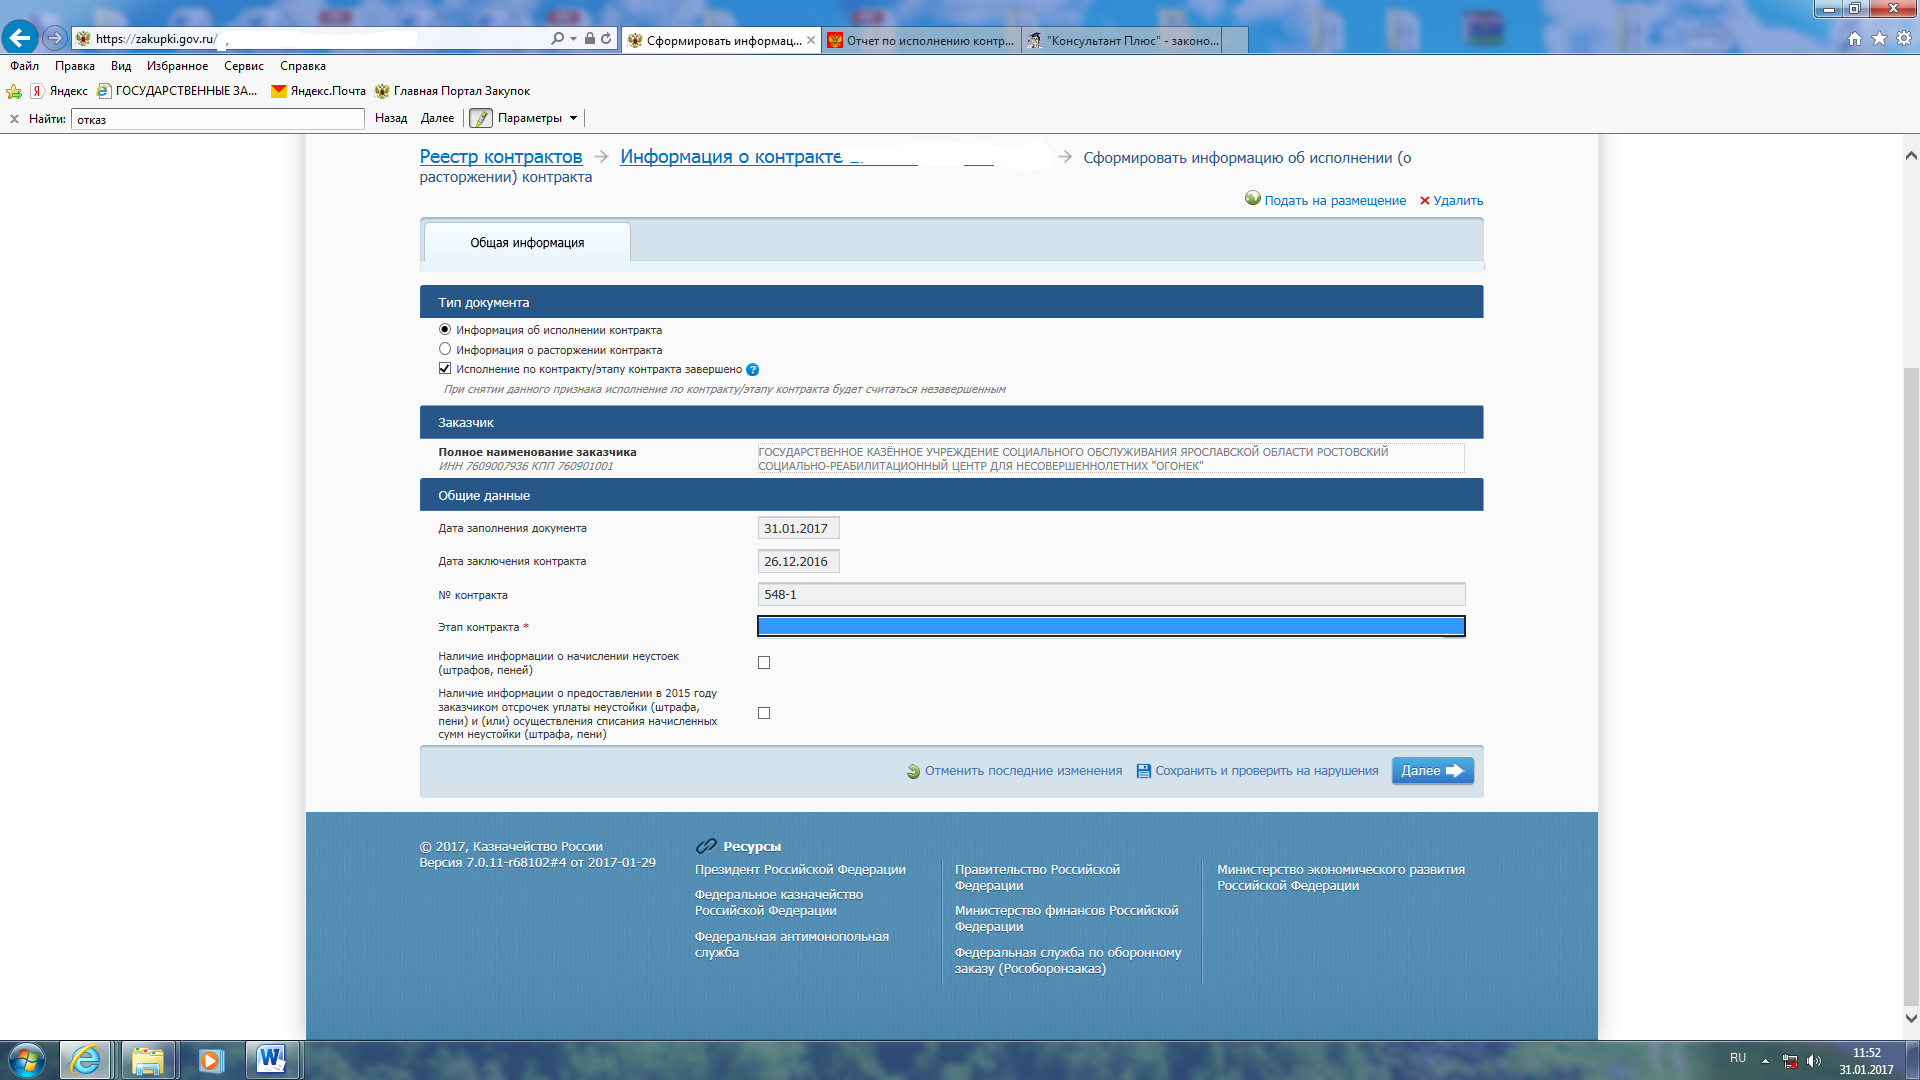The height and width of the screenshot is (1080, 1920).
Task: Check the penalties (неустоек) accrual information box
Action: 764,663
